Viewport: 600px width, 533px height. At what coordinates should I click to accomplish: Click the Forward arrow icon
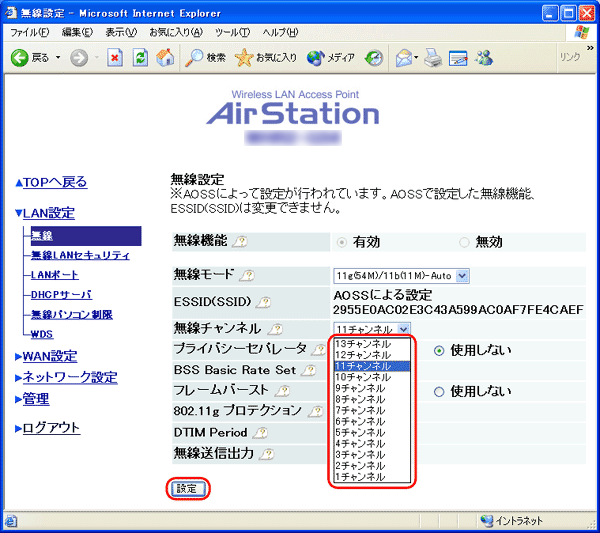click(79, 58)
